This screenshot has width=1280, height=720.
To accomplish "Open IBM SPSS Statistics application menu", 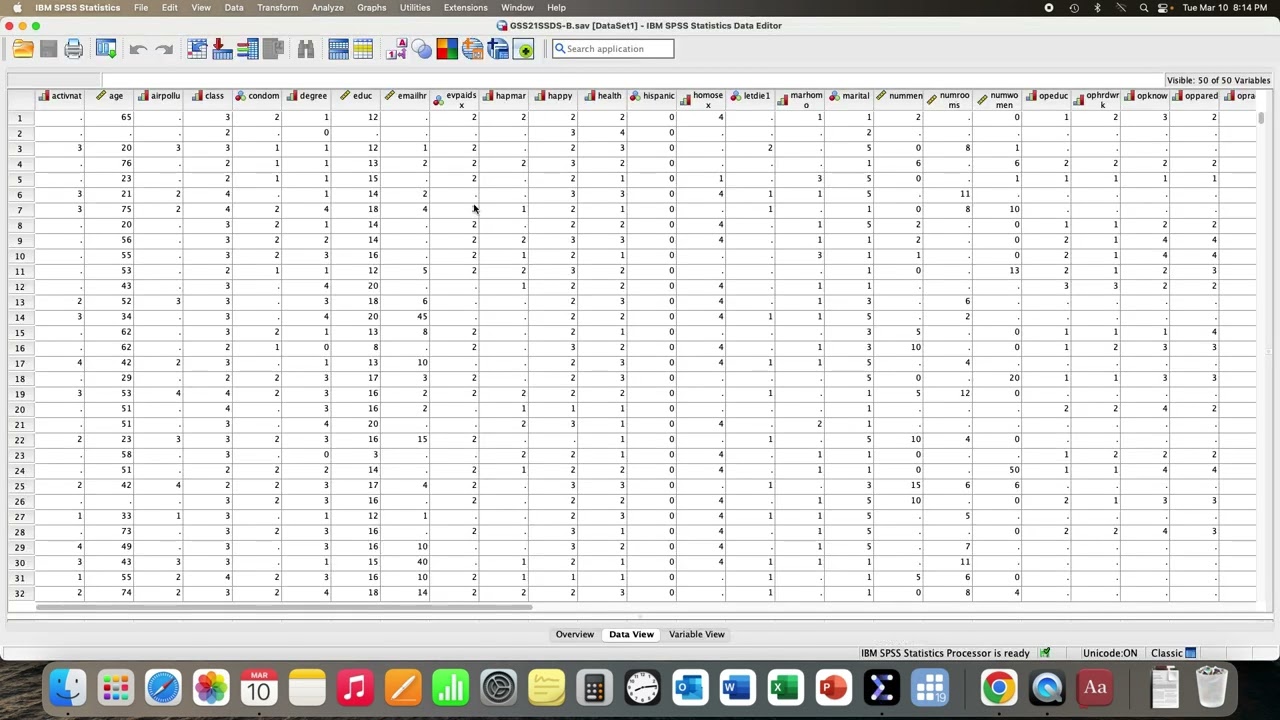I will click(77, 7).
